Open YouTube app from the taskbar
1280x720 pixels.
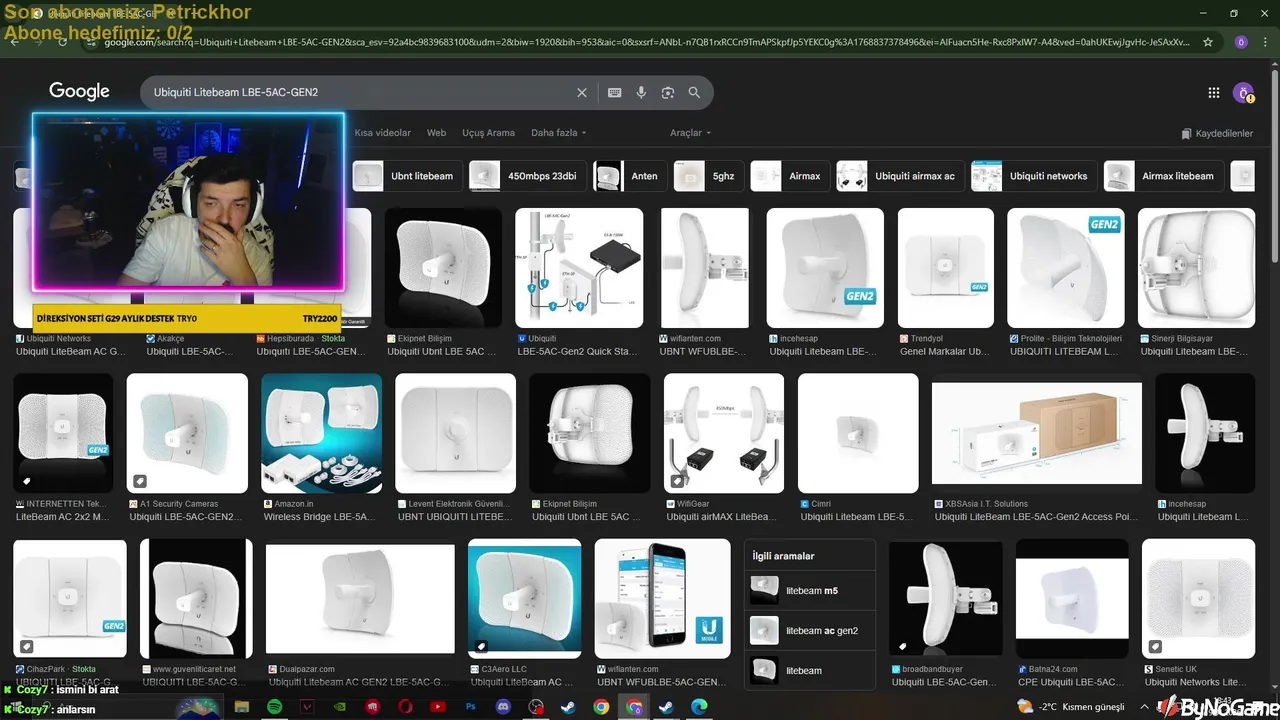(437, 707)
